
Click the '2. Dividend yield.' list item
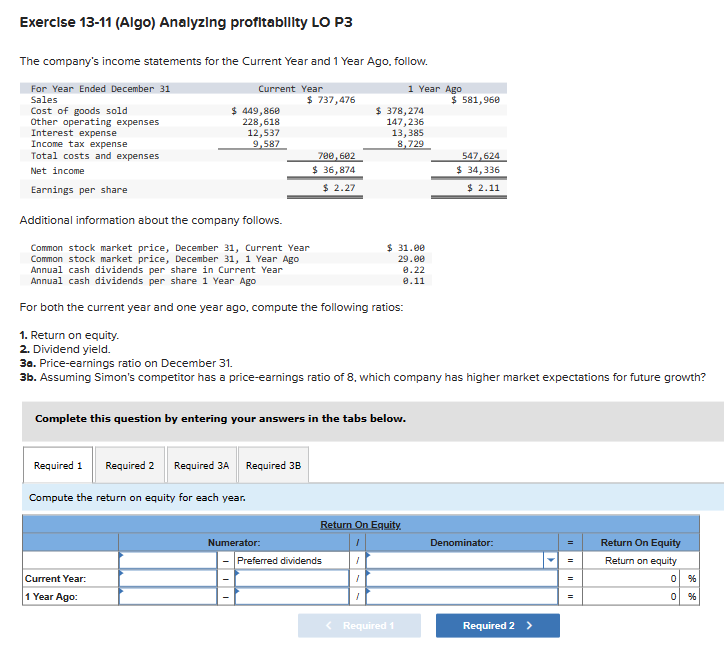click(x=65, y=349)
